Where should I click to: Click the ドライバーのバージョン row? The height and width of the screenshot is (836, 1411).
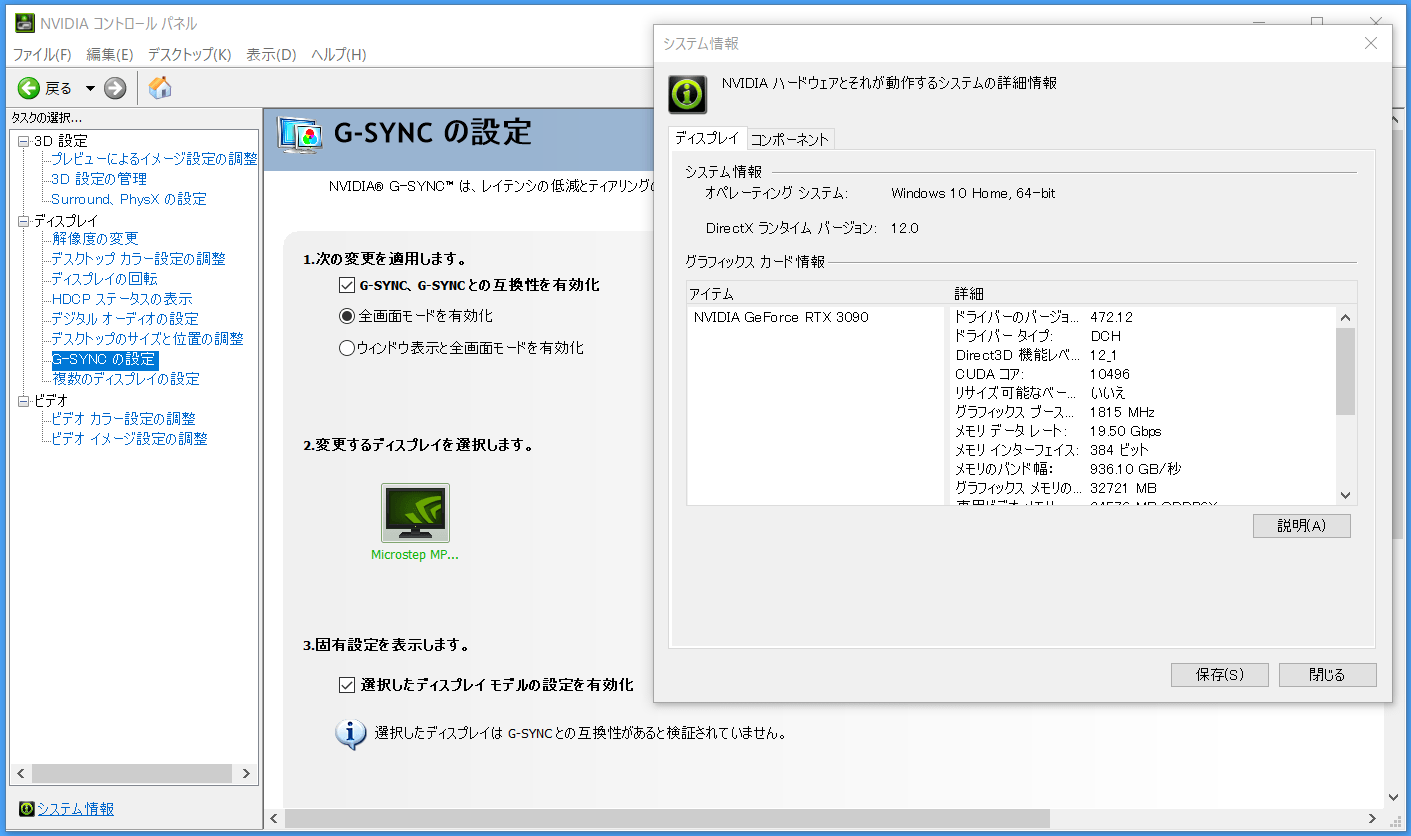1143,317
